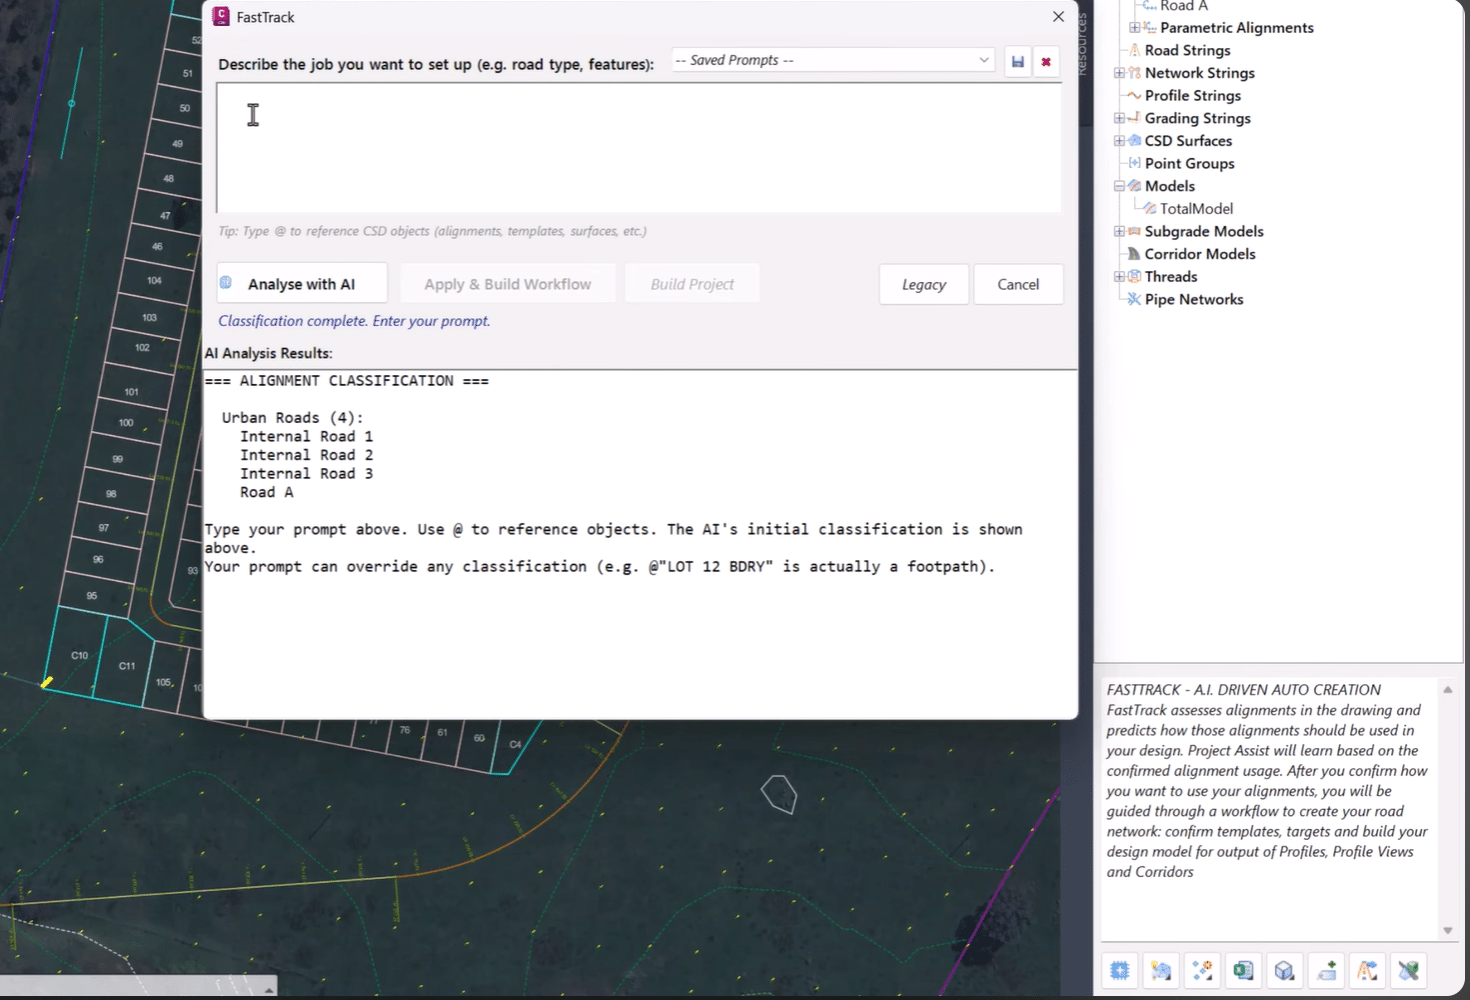Click the CSD Surfaces icon in the tree
This screenshot has width=1470, height=1000.
(x=1134, y=141)
